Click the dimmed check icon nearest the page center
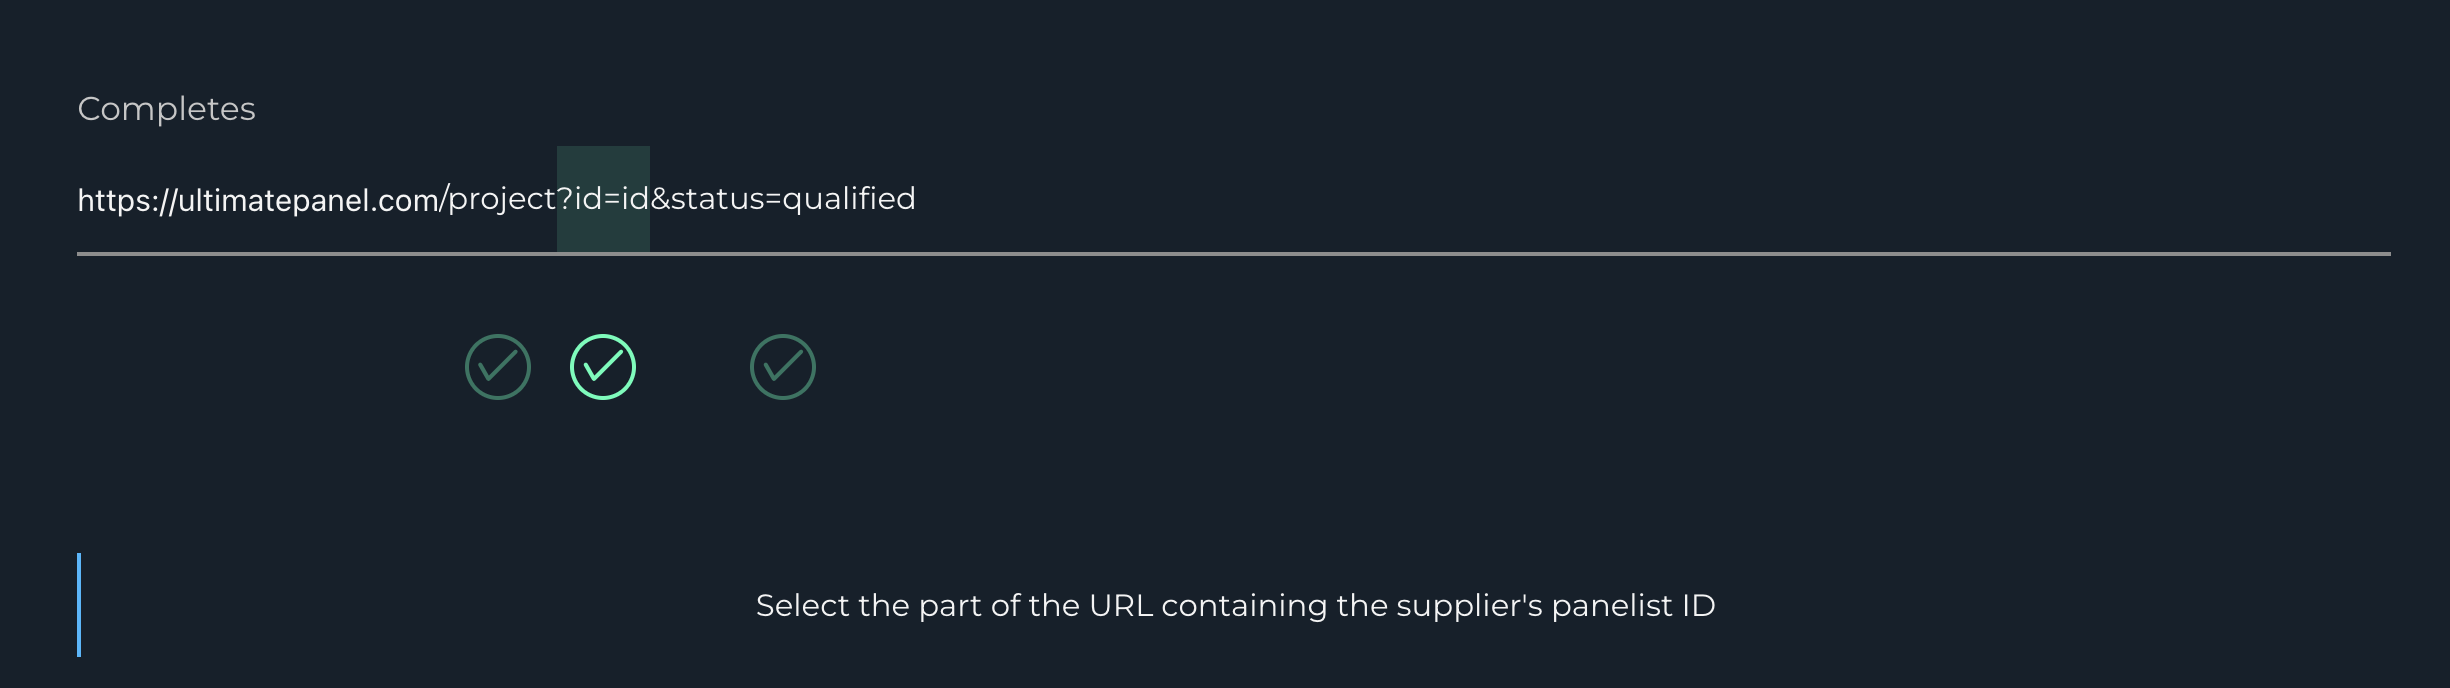 point(783,367)
